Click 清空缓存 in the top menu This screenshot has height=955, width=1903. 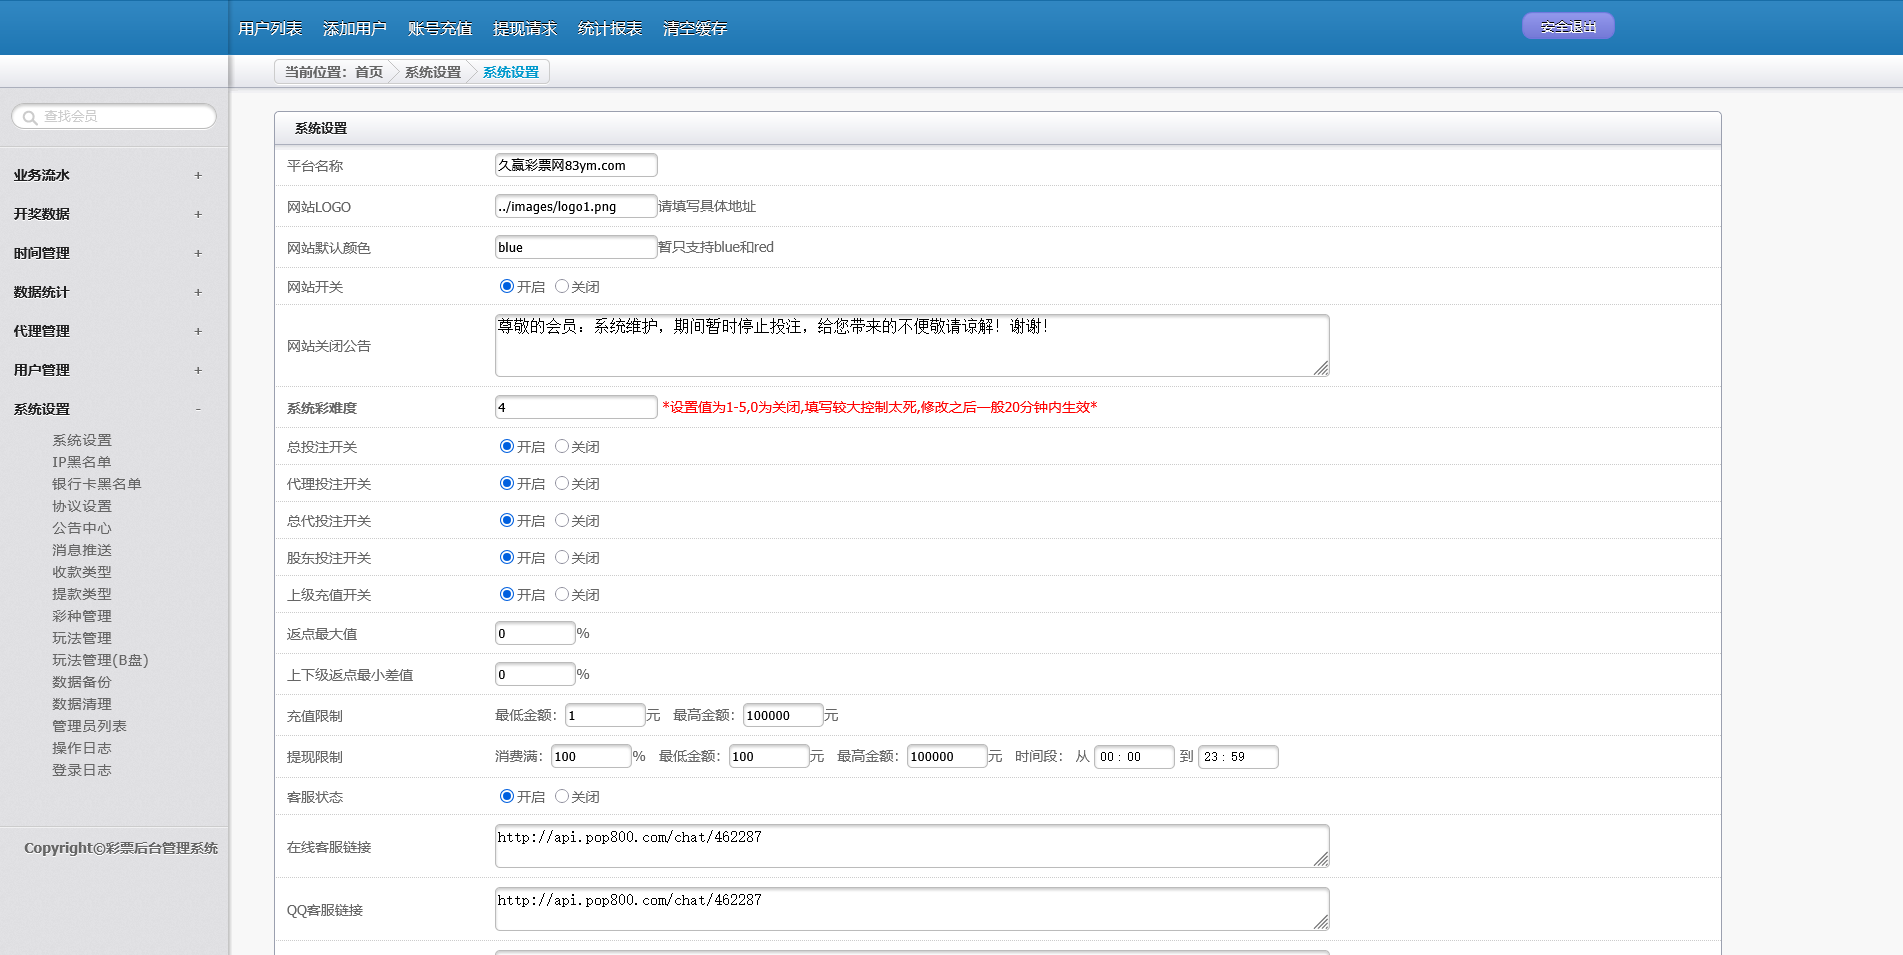pyautogui.click(x=695, y=28)
